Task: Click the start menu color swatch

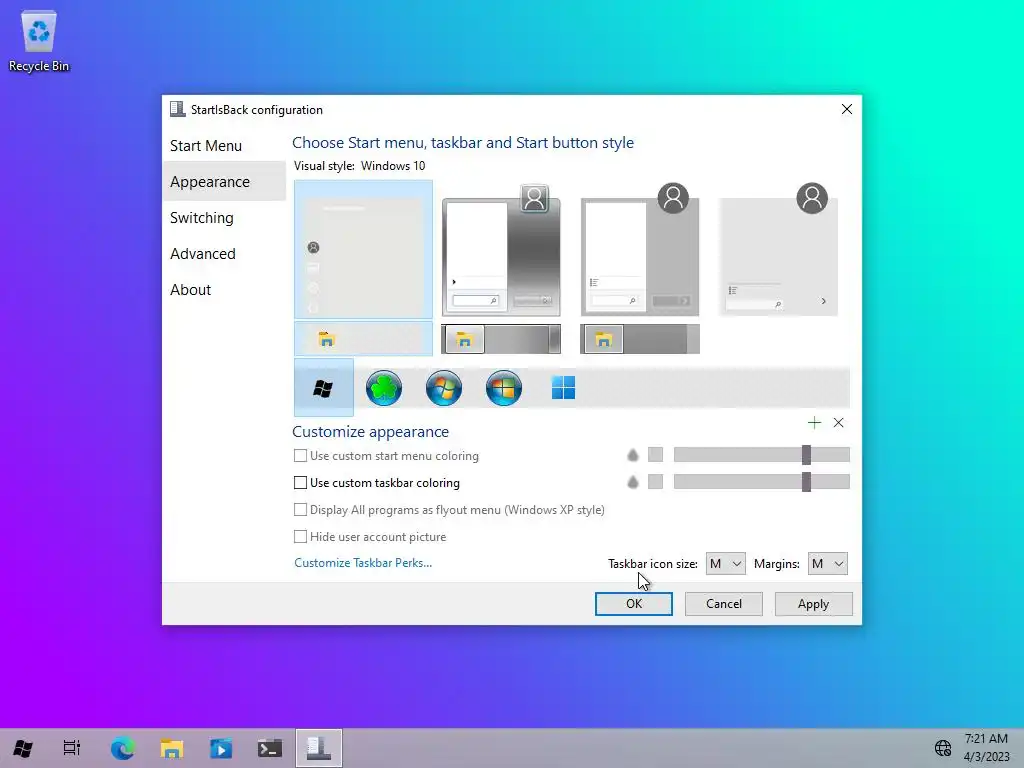Action: 655,455
